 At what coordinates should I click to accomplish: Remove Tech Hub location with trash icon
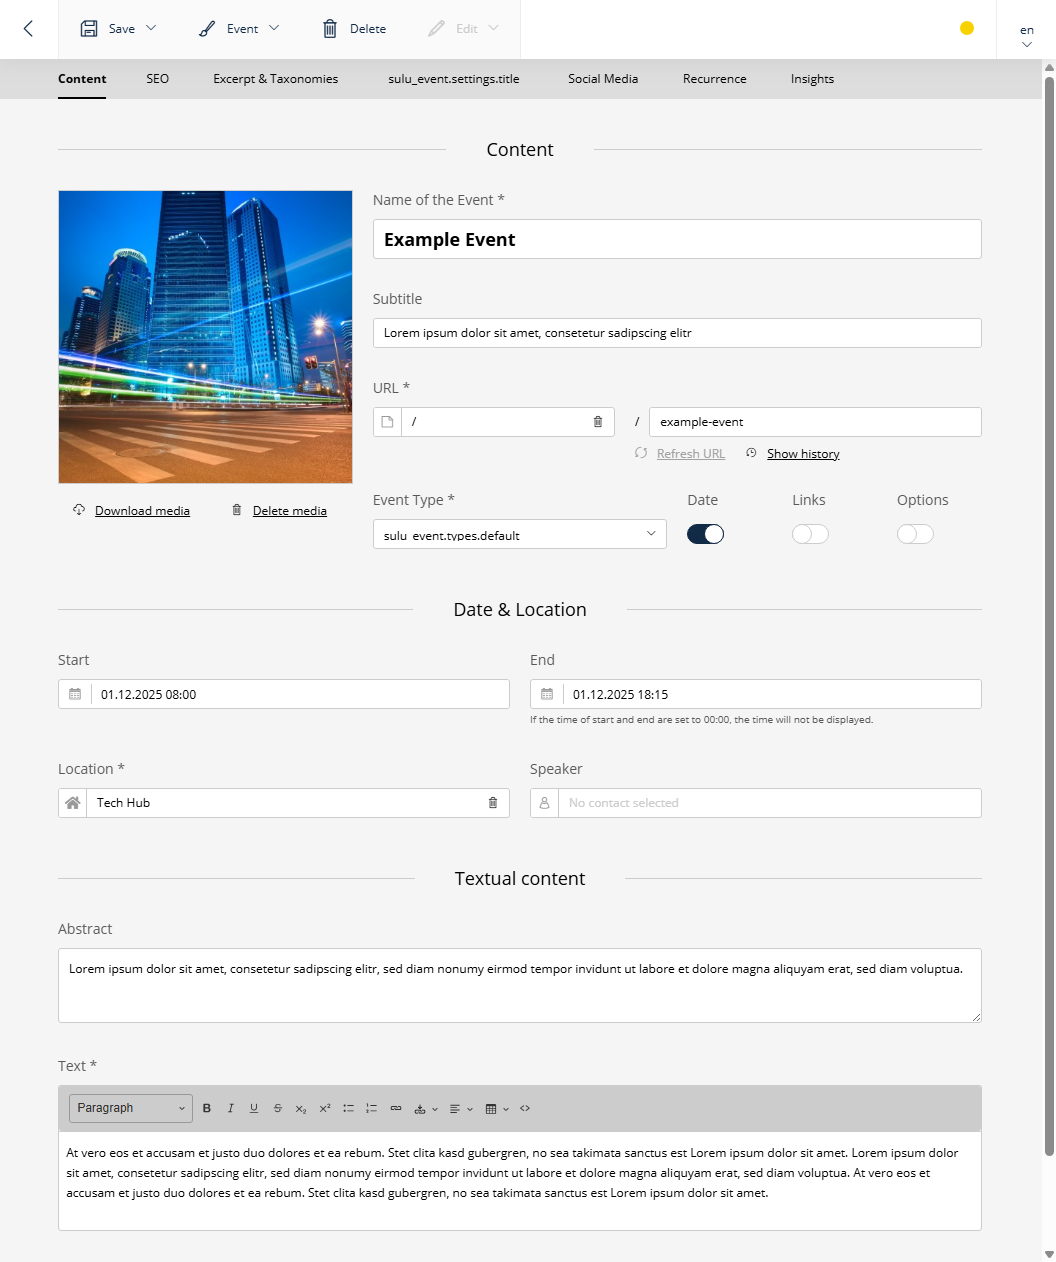493,803
